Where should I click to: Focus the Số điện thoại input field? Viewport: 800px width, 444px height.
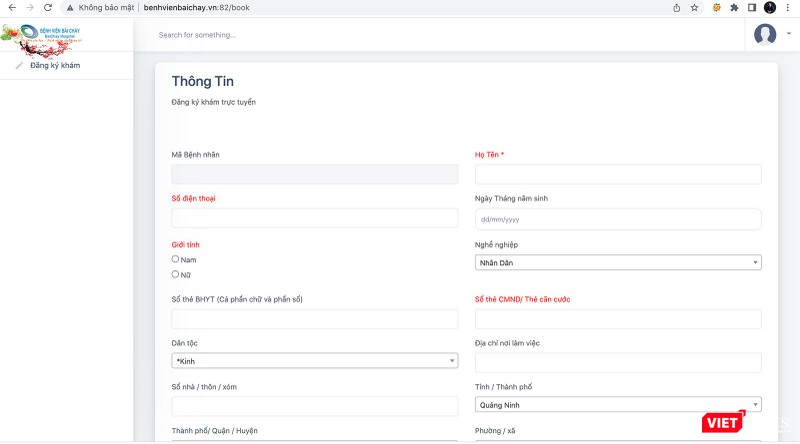[314, 218]
